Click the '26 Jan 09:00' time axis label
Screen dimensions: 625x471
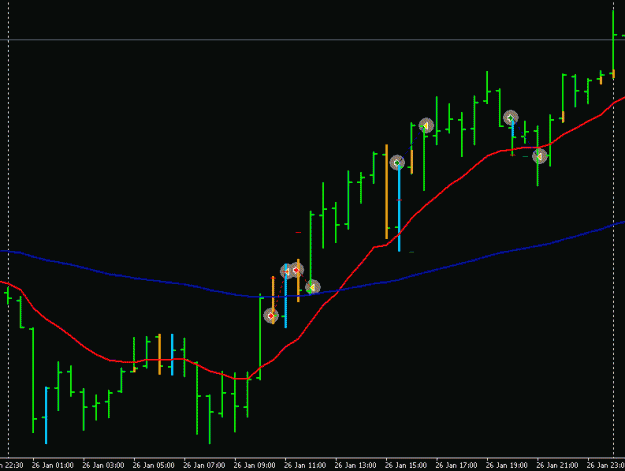[254, 465]
